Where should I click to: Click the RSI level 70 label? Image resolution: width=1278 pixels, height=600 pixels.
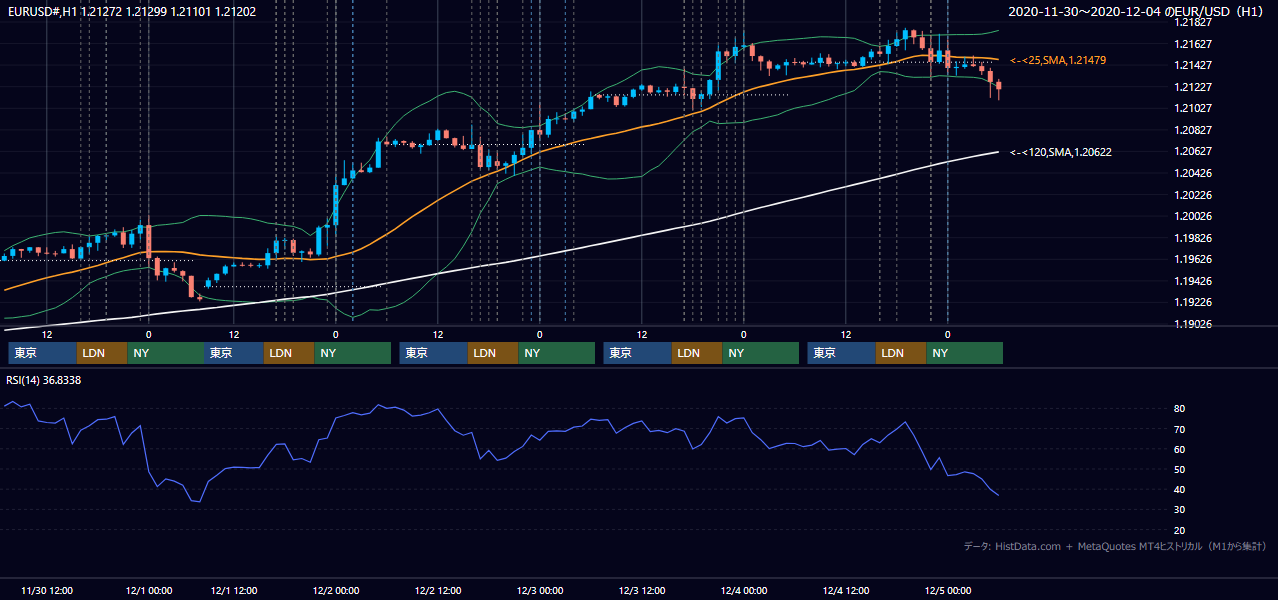click(1180, 429)
